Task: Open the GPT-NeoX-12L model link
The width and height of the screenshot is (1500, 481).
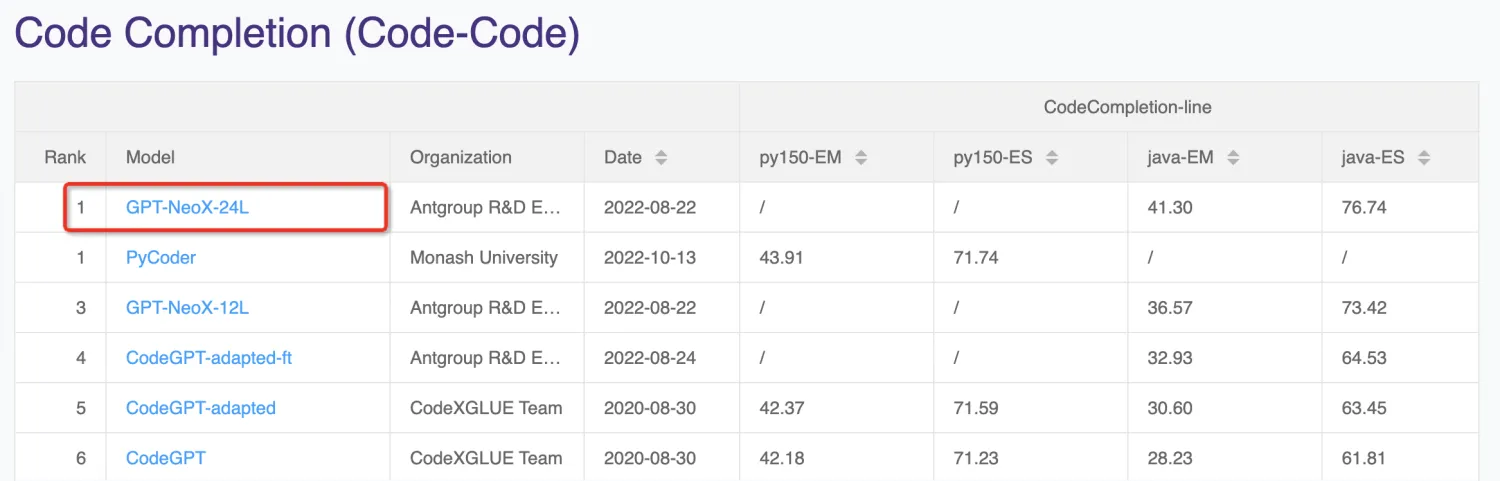Action: tap(187, 308)
